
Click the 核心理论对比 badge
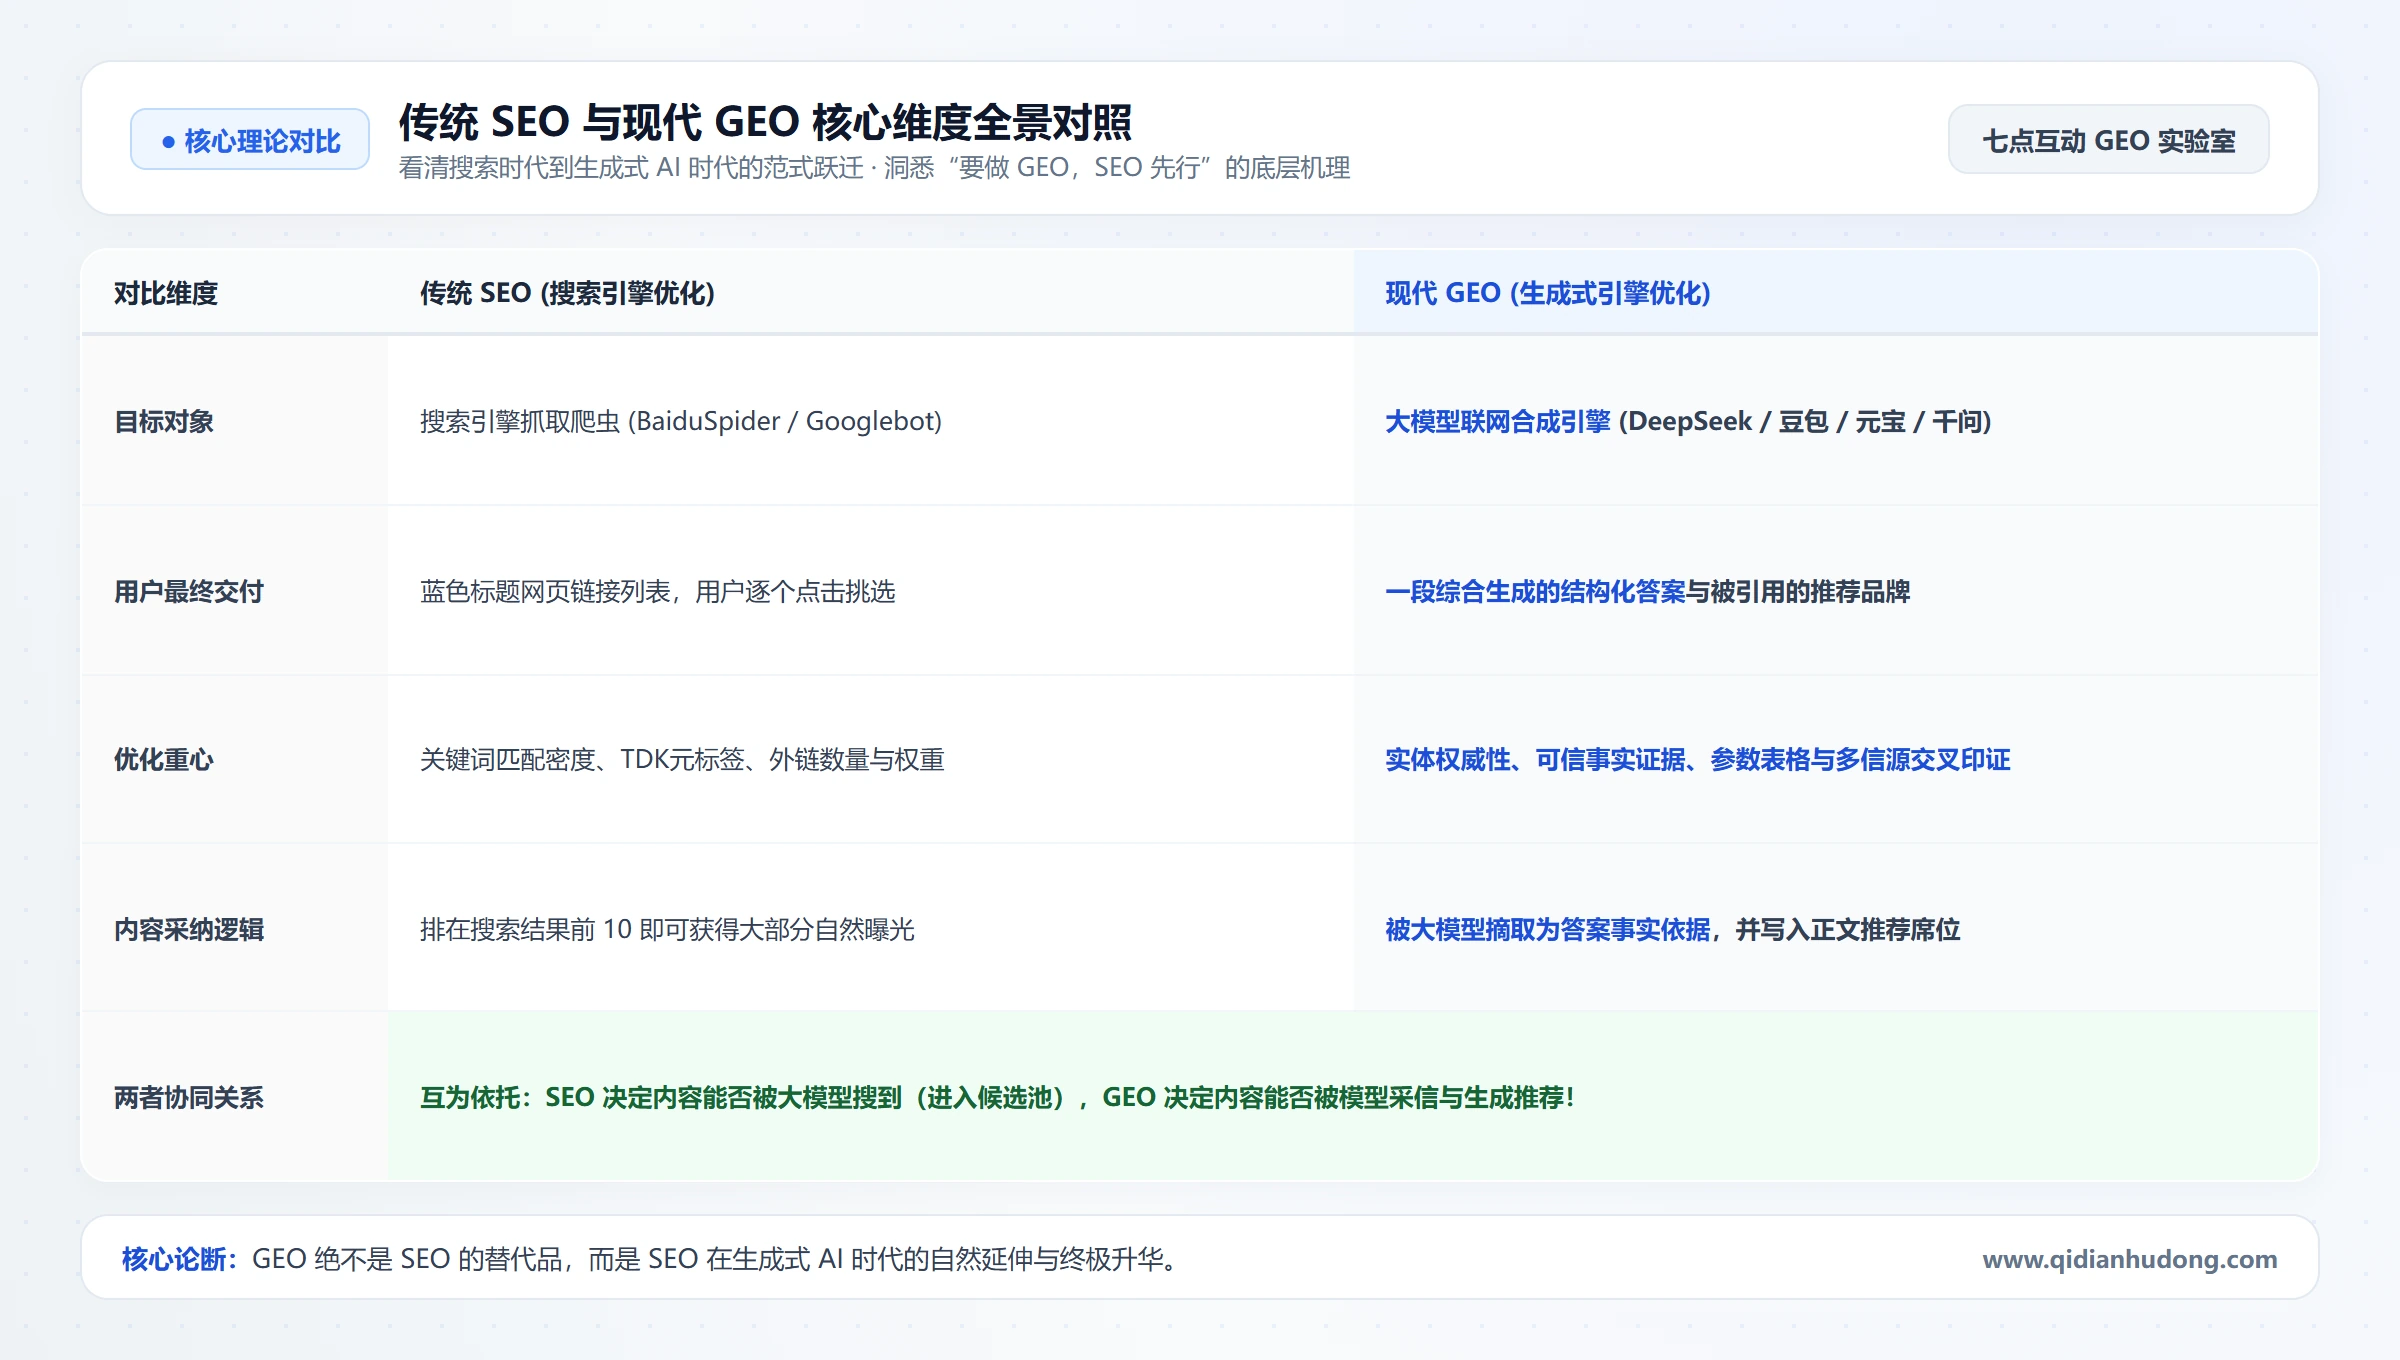pos(250,140)
